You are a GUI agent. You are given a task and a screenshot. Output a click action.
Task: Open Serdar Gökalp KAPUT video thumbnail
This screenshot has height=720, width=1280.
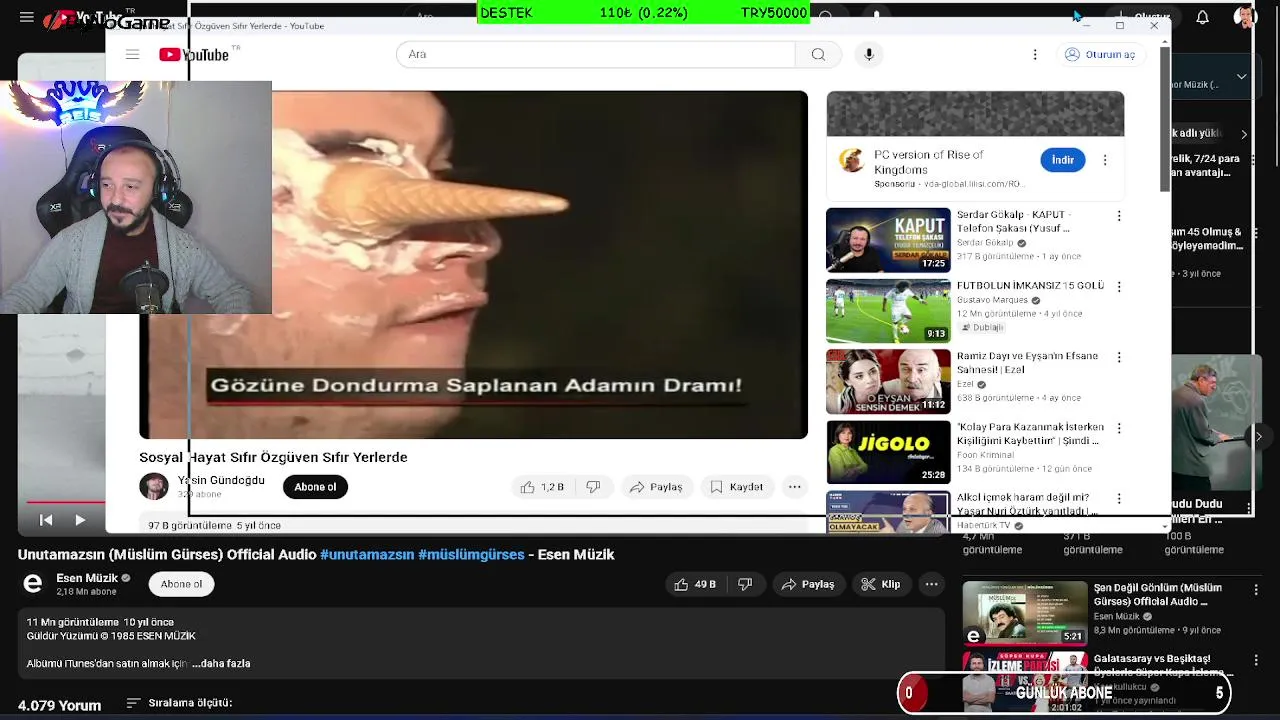[x=888, y=240]
